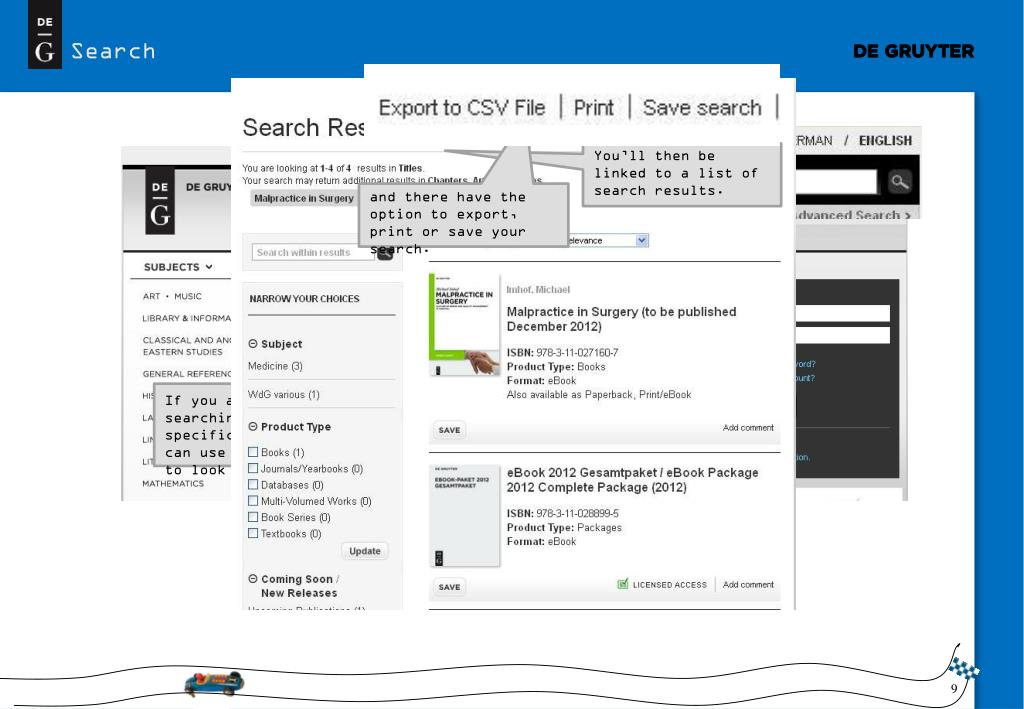Click author Imhof, Michael

pyautogui.click(x=538, y=289)
